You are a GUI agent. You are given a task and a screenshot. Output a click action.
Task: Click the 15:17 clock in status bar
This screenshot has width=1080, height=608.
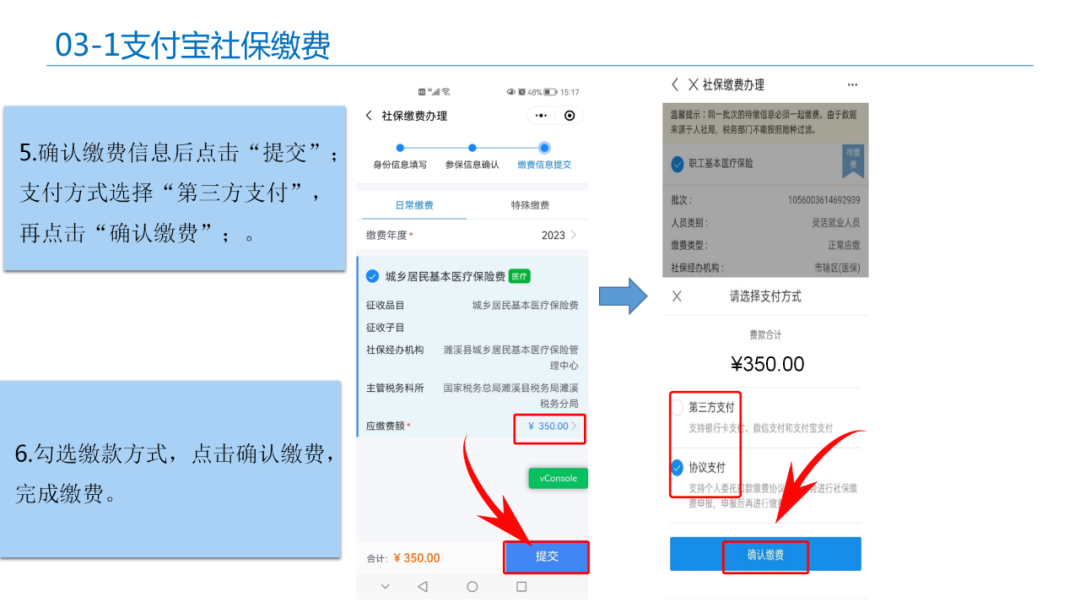(x=570, y=92)
